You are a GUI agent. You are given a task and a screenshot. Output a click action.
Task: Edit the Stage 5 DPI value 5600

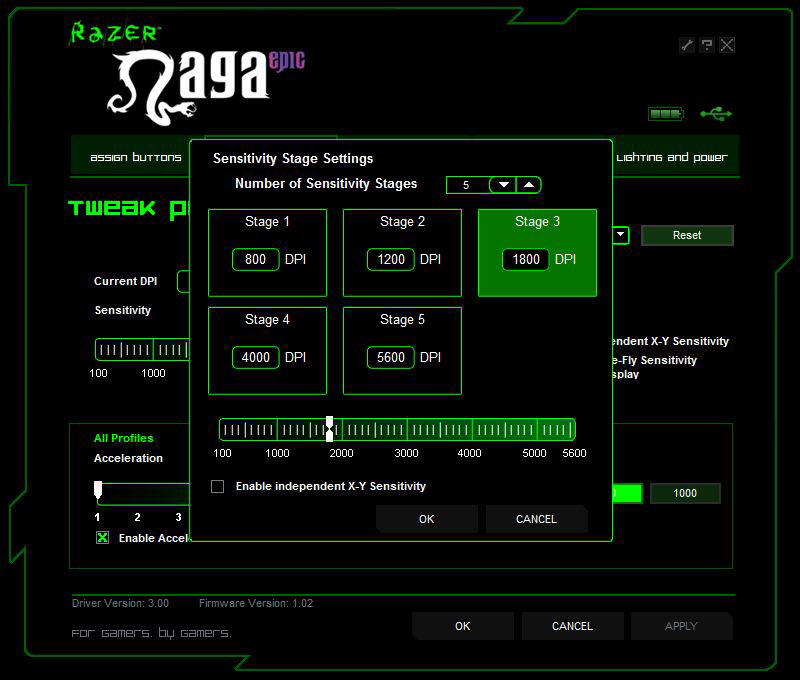(x=391, y=357)
